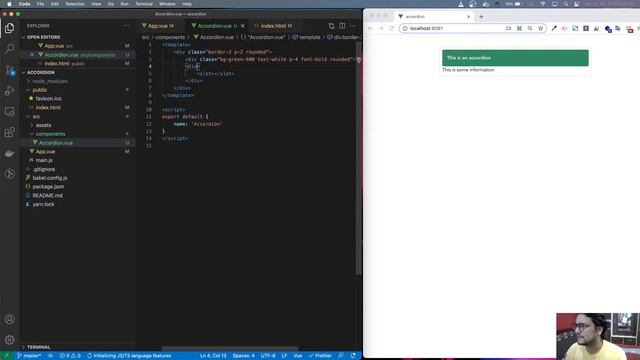Click the Prettier status bar item

(x=320, y=356)
